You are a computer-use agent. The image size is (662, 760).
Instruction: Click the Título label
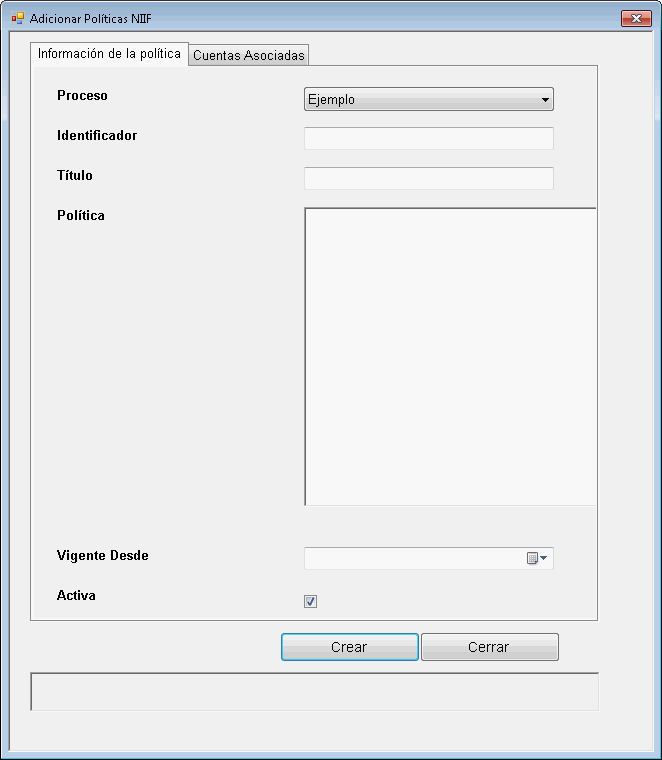click(x=75, y=176)
